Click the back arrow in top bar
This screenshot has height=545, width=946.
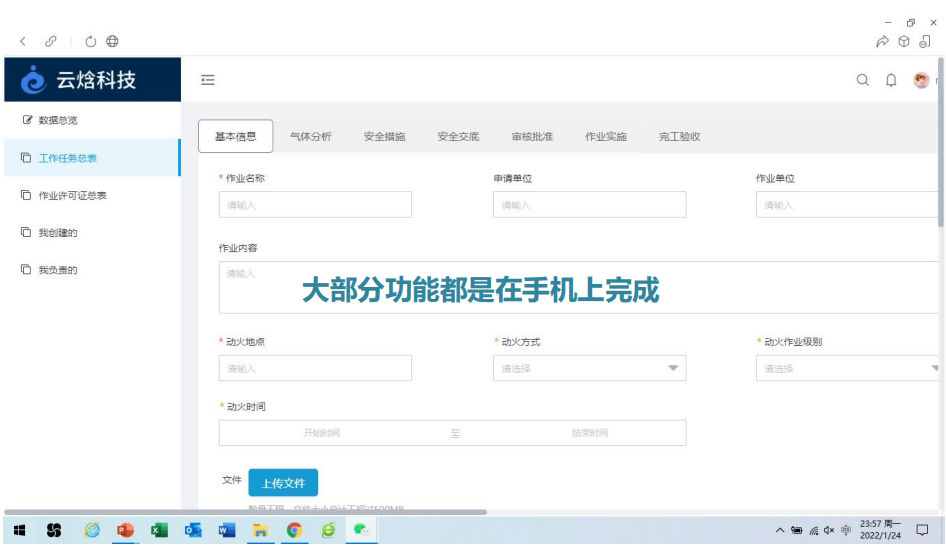tap(23, 41)
